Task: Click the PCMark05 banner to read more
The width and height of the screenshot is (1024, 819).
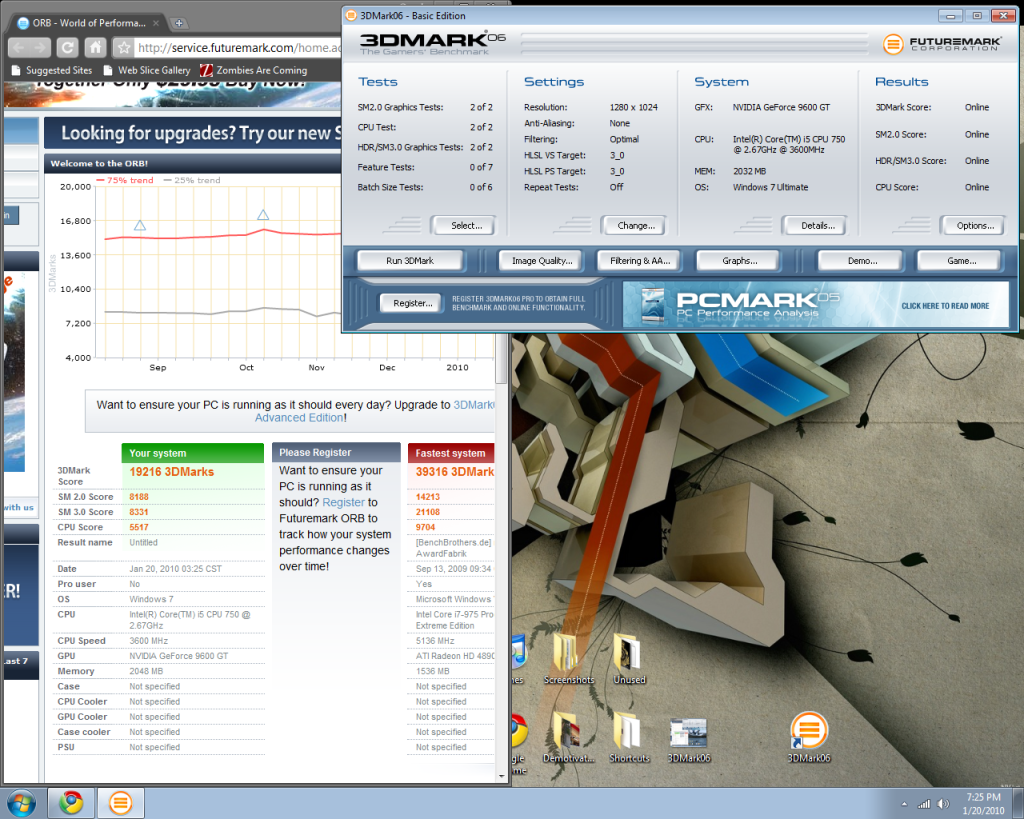Action: coord(816,304)
